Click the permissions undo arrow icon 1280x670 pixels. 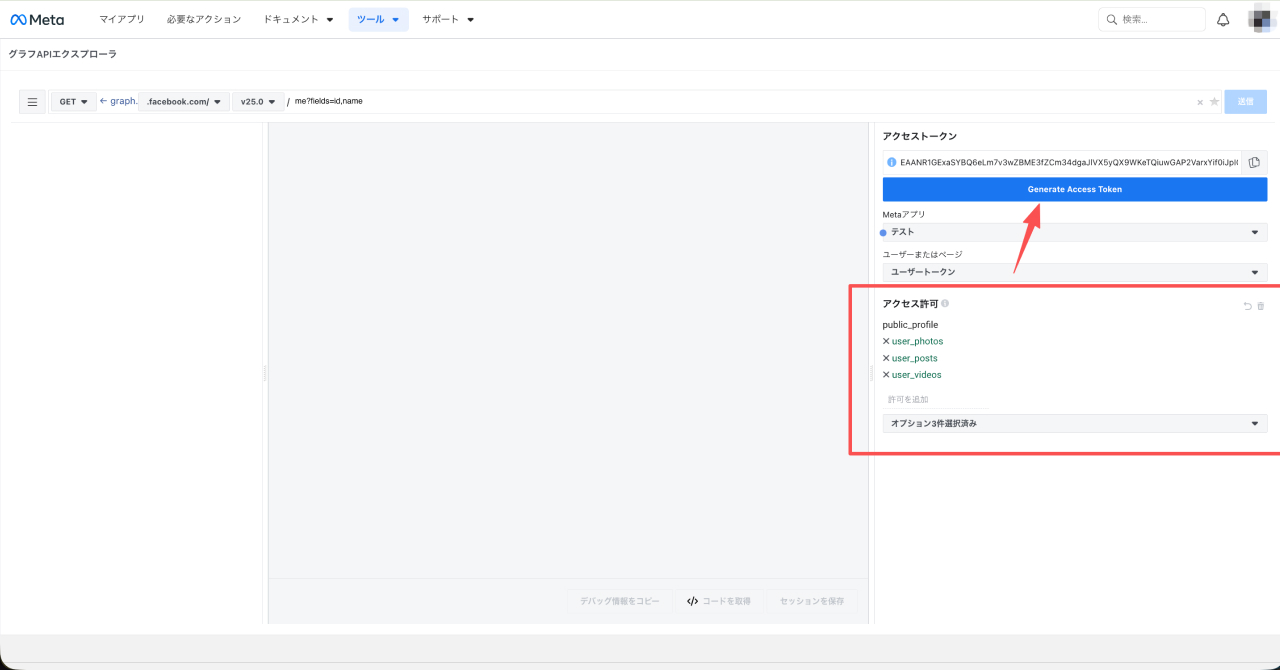(x=1247, y=306)
